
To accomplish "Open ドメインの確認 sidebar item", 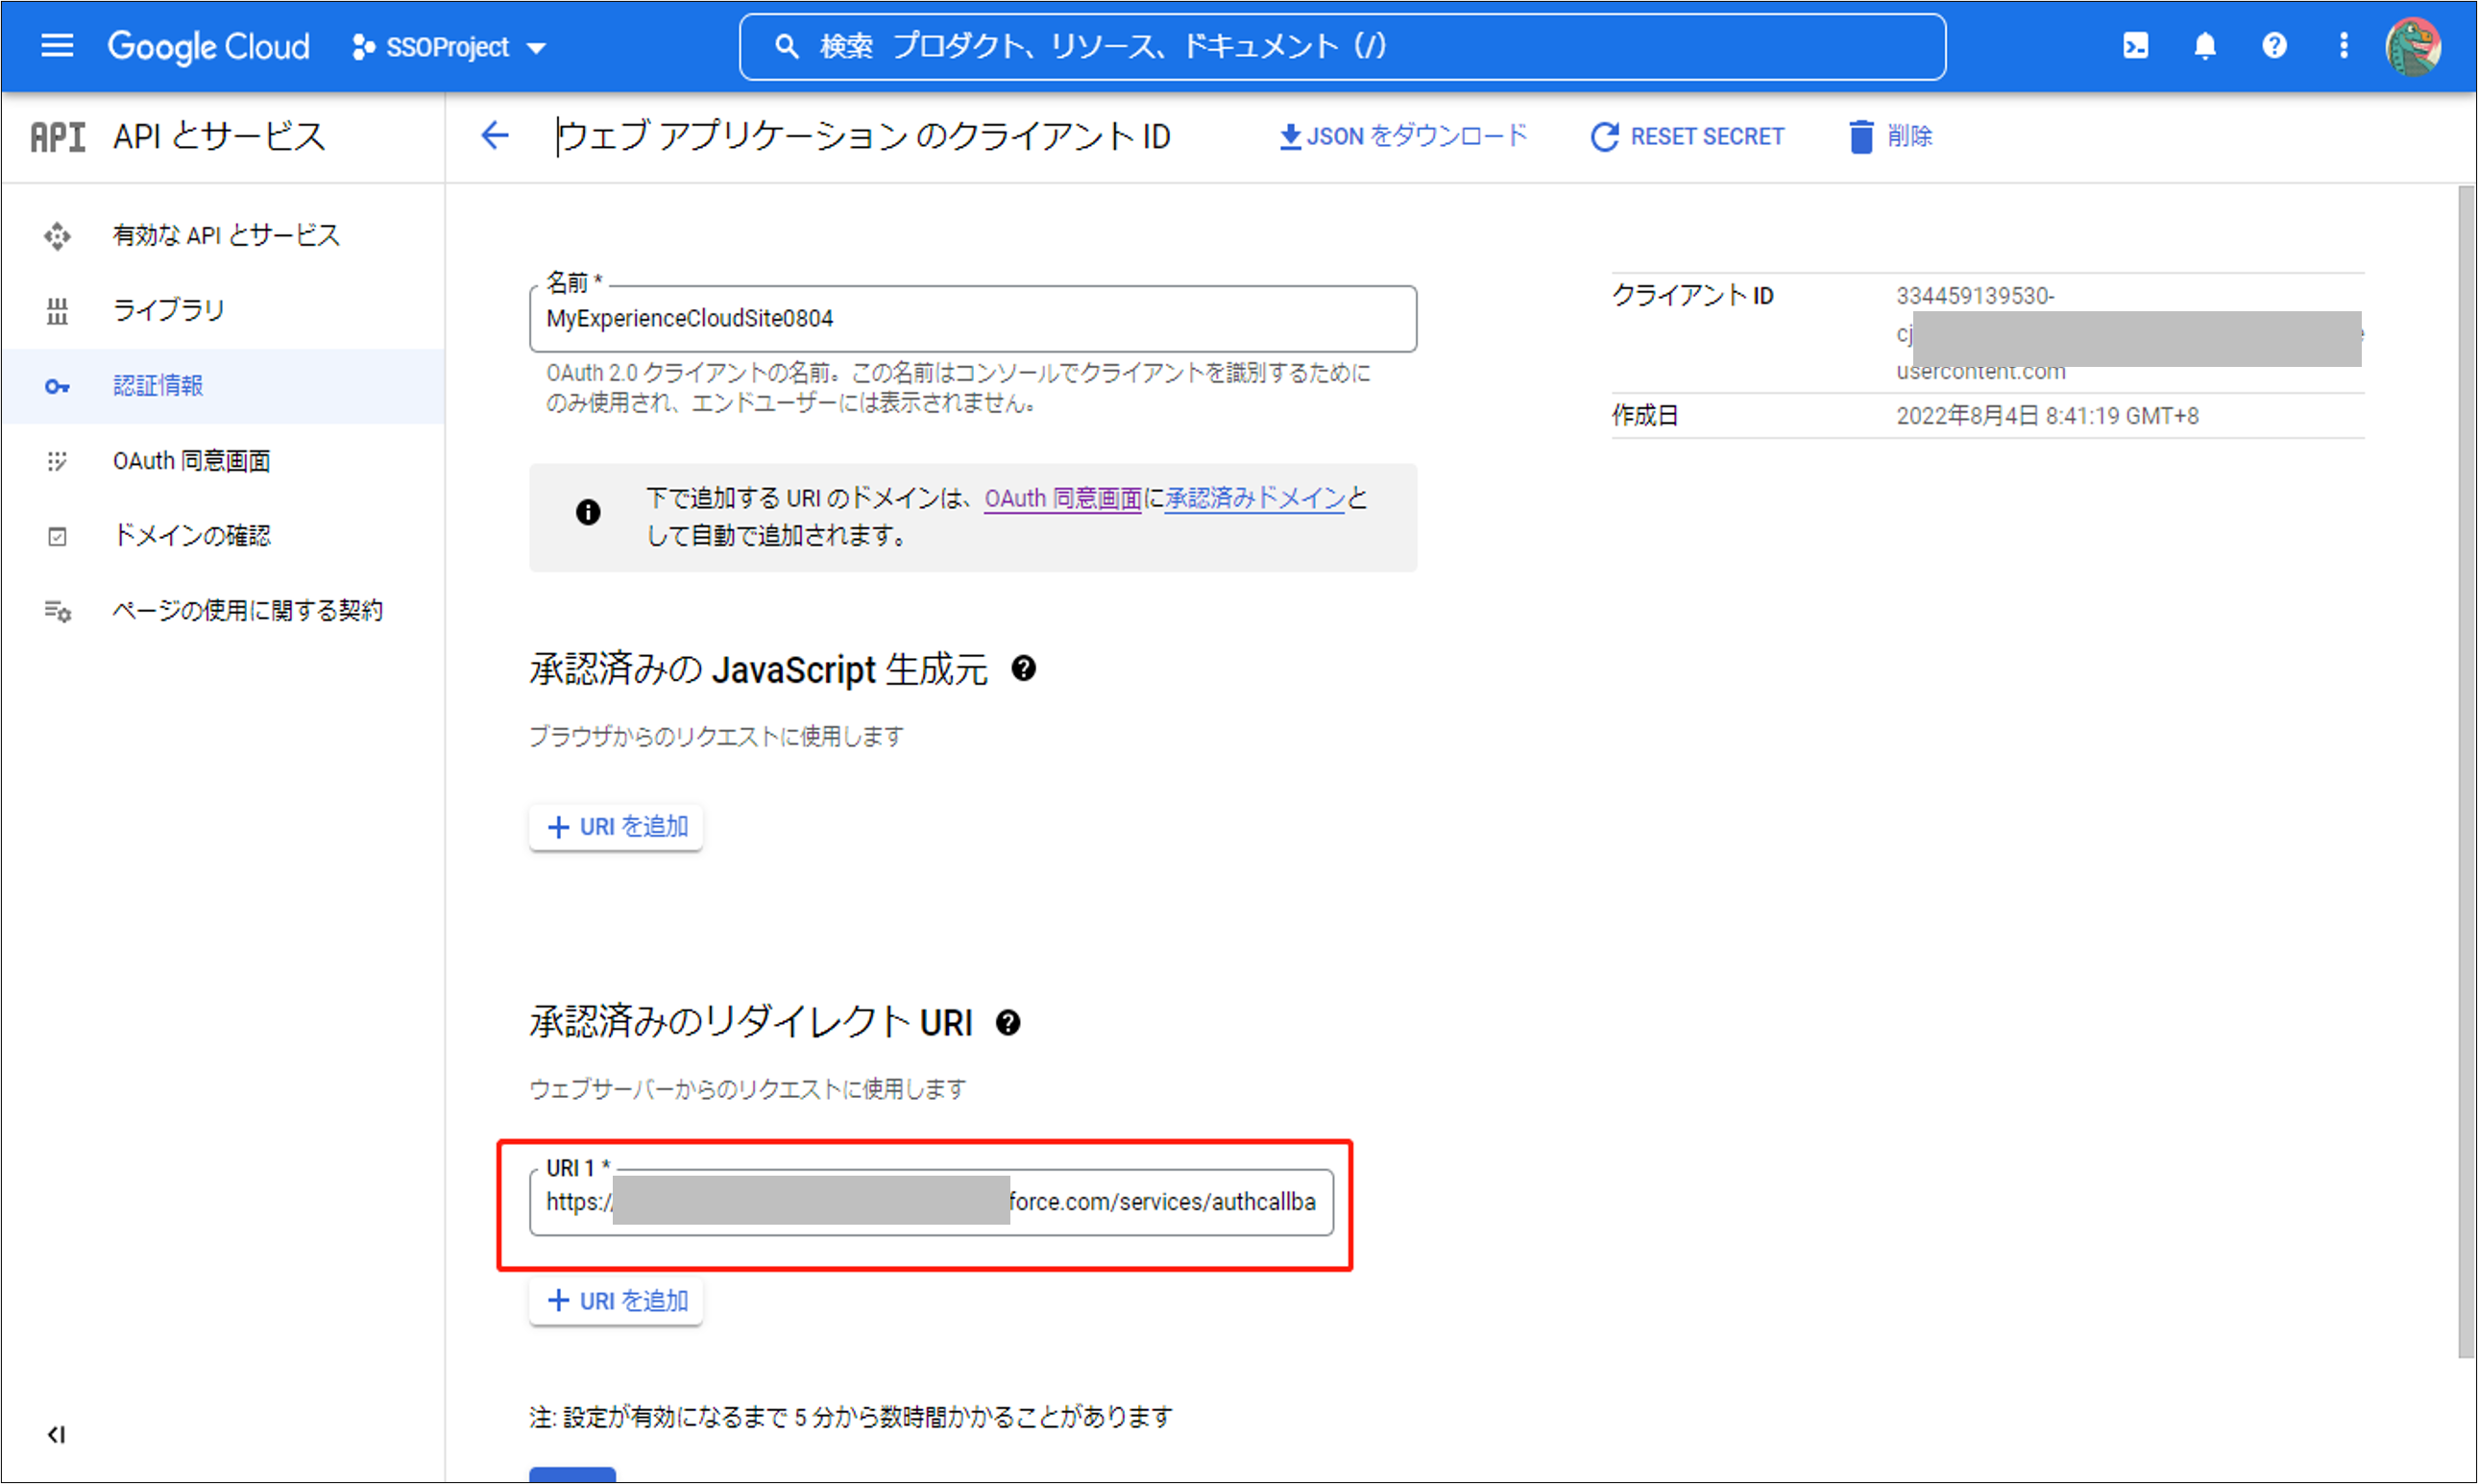I will [x=191, y=535].
